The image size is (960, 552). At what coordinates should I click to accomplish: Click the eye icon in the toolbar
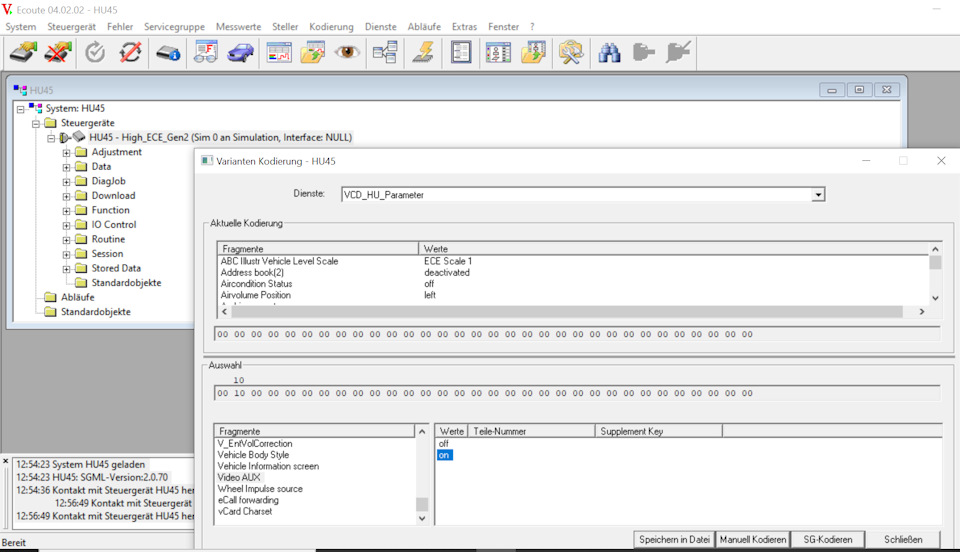pos(347,52)
